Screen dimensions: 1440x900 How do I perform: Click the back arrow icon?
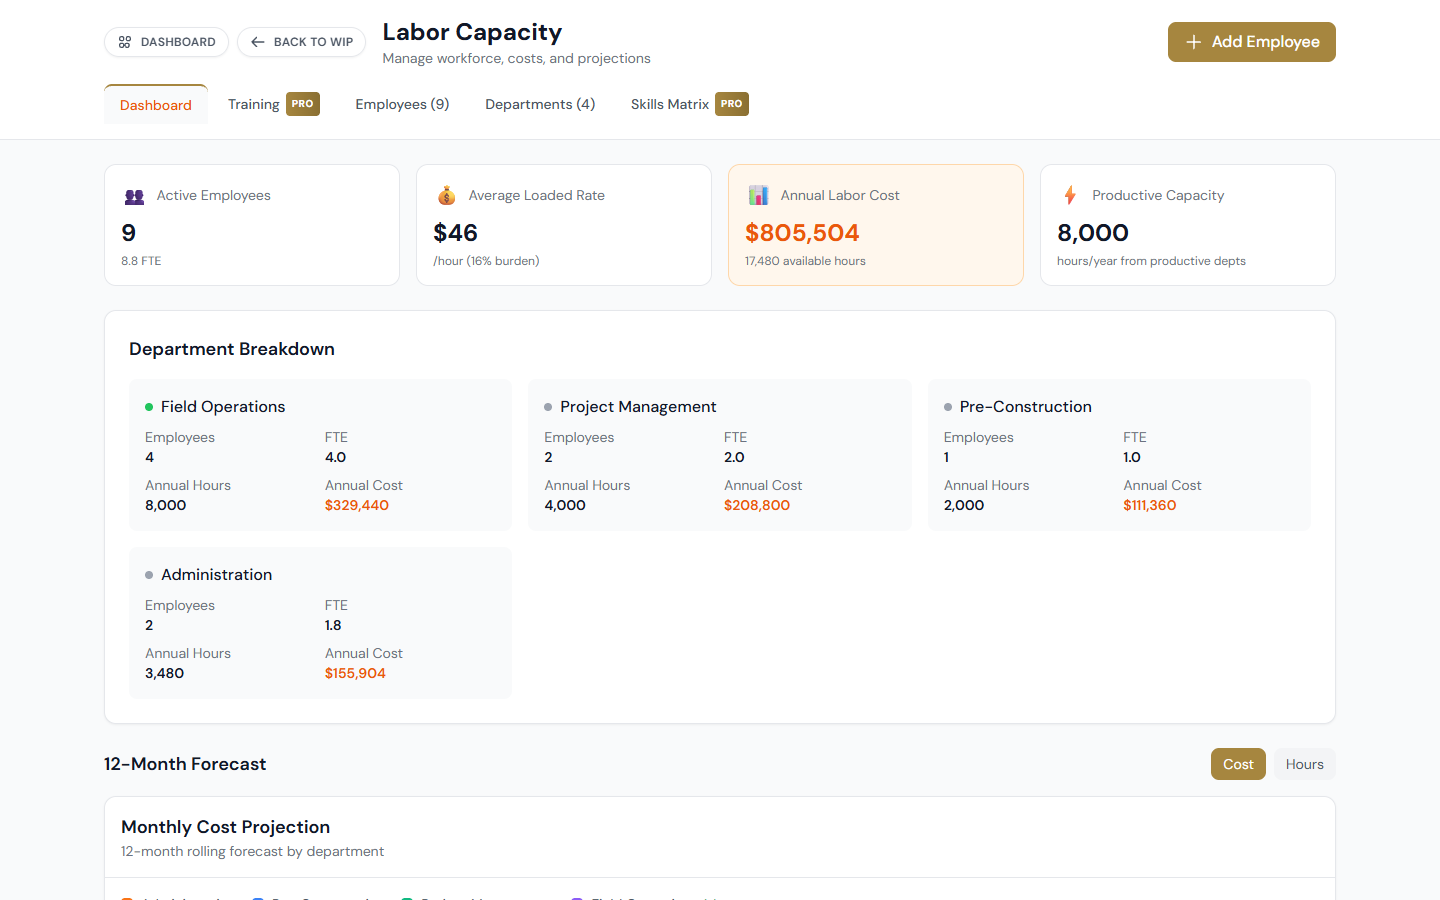(x=258, y=42)
